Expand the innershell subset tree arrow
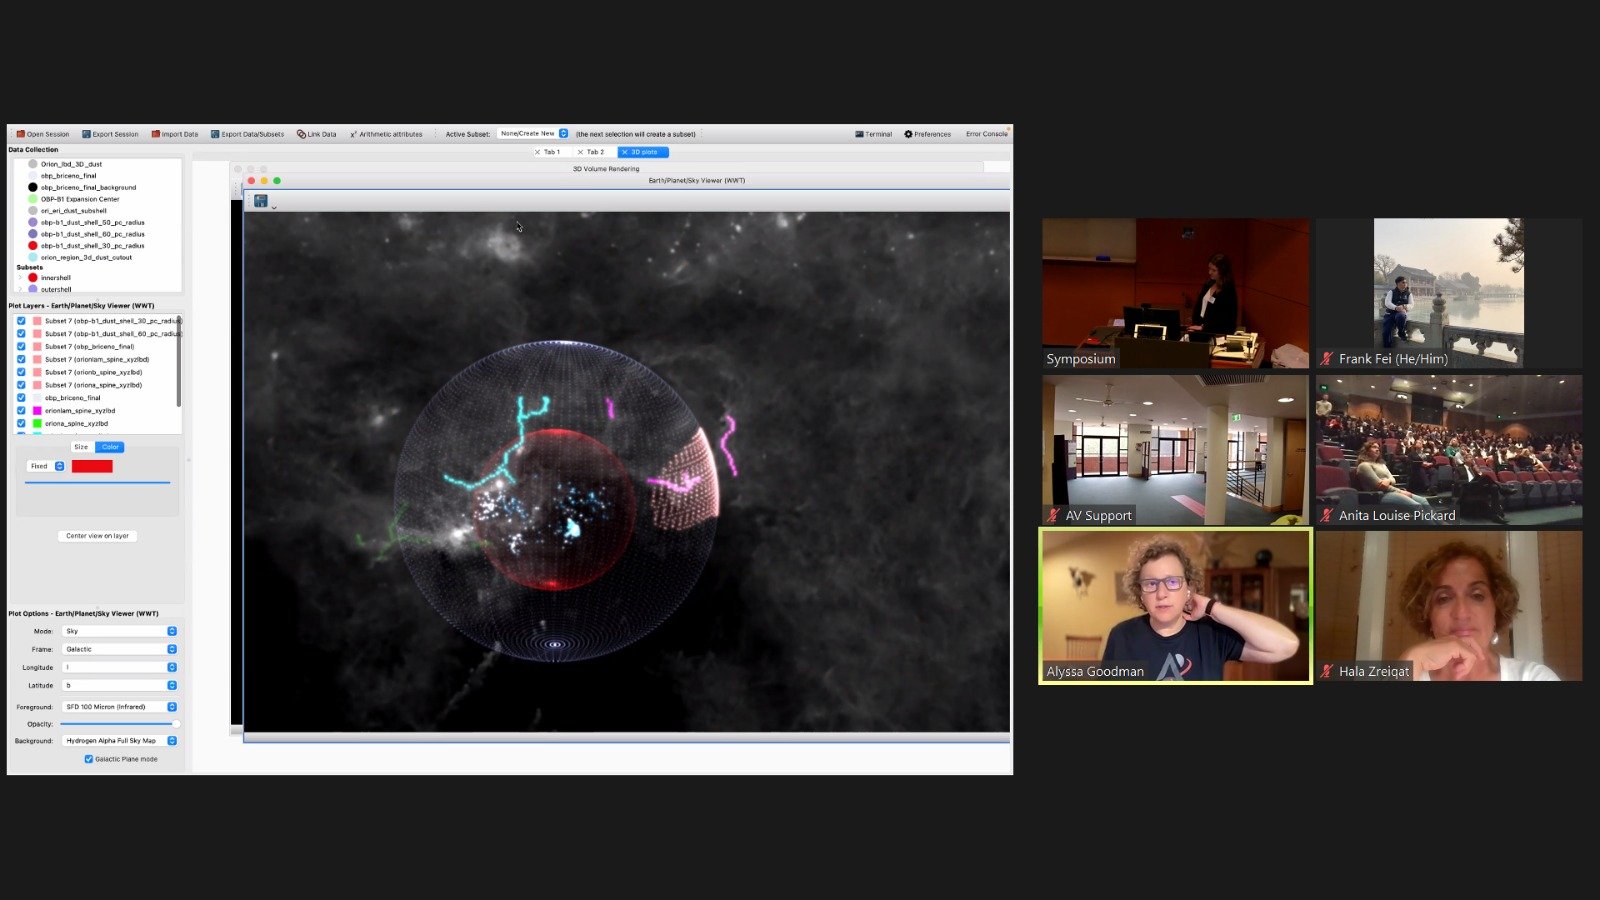The height and width of the screenshot is (900, 1600). point(20,278)
